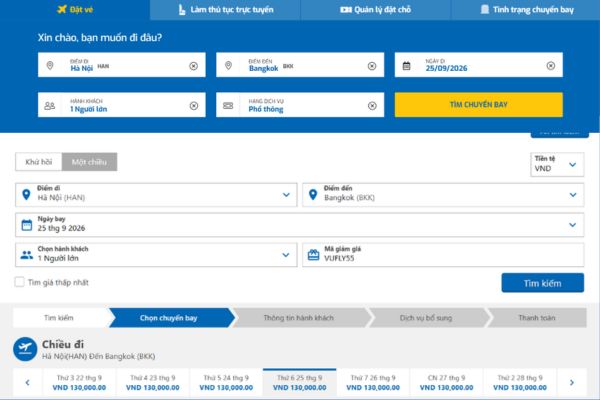Expand Ngày bay date dropdown arrow
This screenshot has width=600, height=400.
[x=572, y=225]
